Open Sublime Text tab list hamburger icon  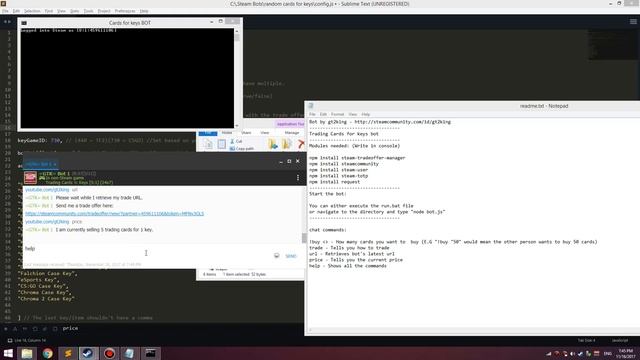tap(633, 22)
